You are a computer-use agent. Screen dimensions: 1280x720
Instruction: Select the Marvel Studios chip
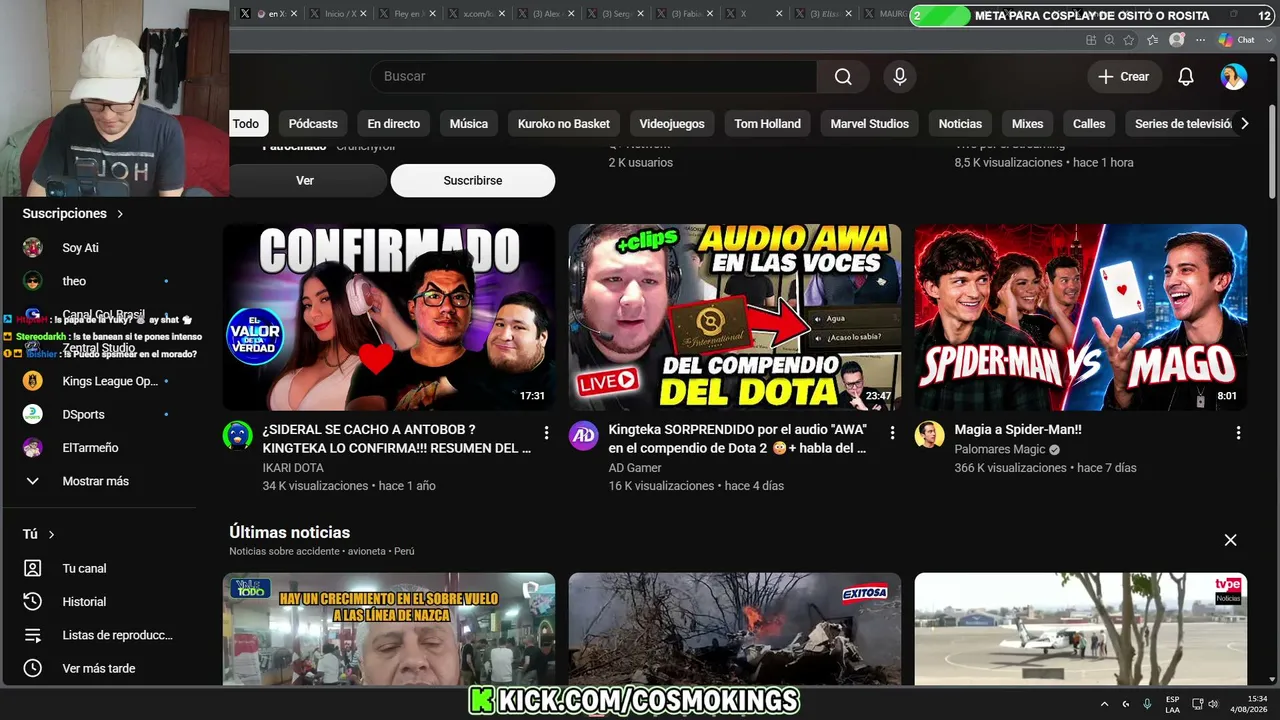[x=870, y=124]
